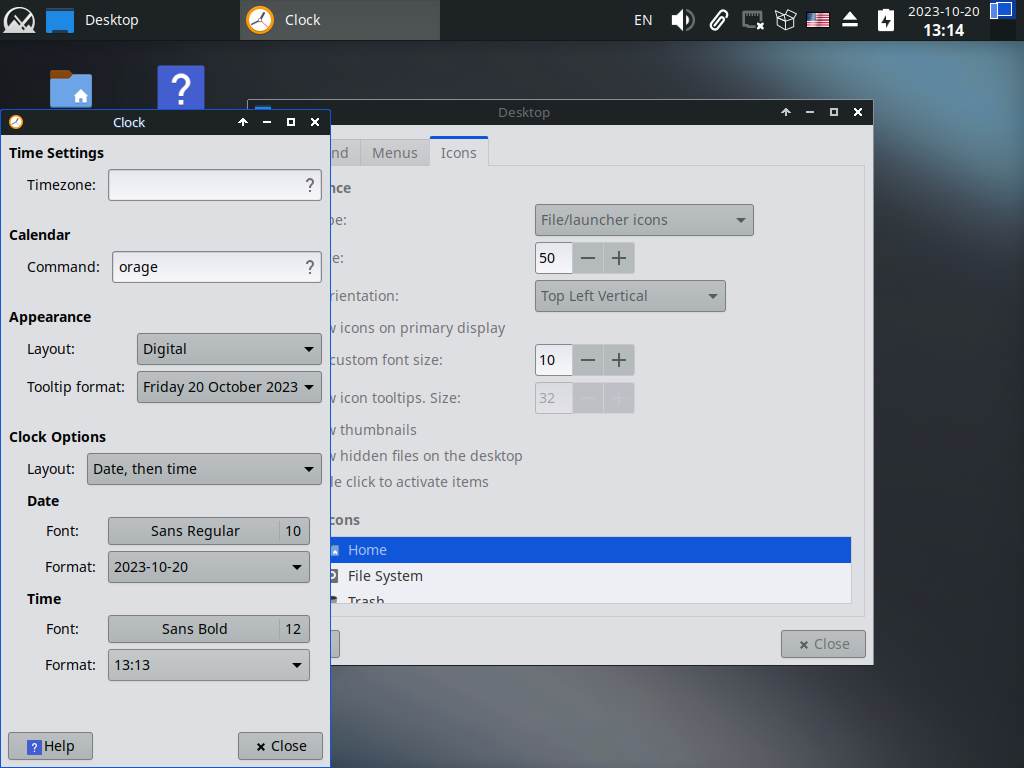Click the disconnected network icon
The image size is (1024, 768).
coord(753,20)
